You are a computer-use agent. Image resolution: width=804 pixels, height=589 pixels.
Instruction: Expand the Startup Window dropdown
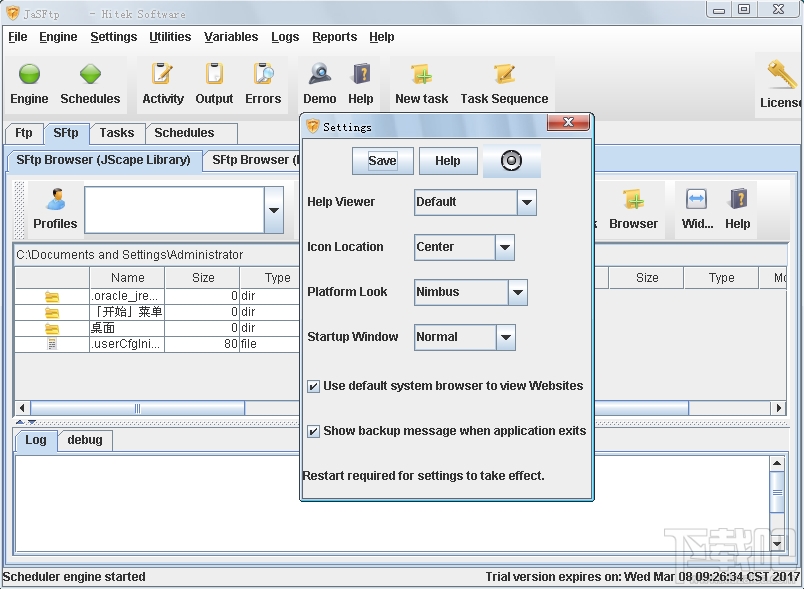(x=506, y=337)
